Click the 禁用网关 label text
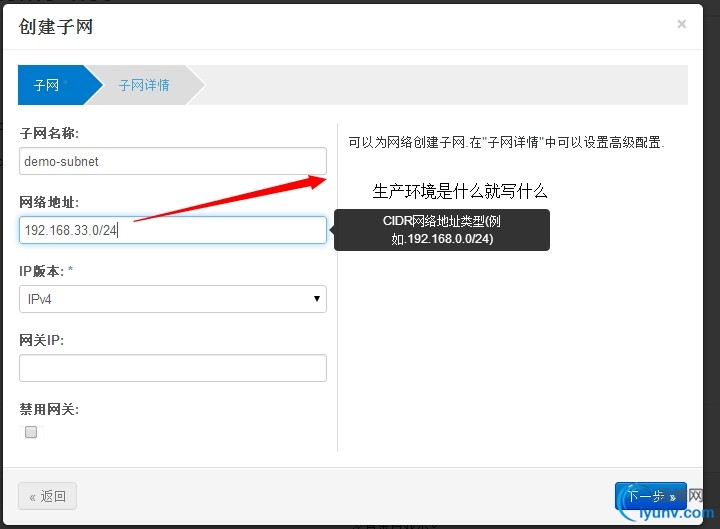720x529 pixels. 49,409
